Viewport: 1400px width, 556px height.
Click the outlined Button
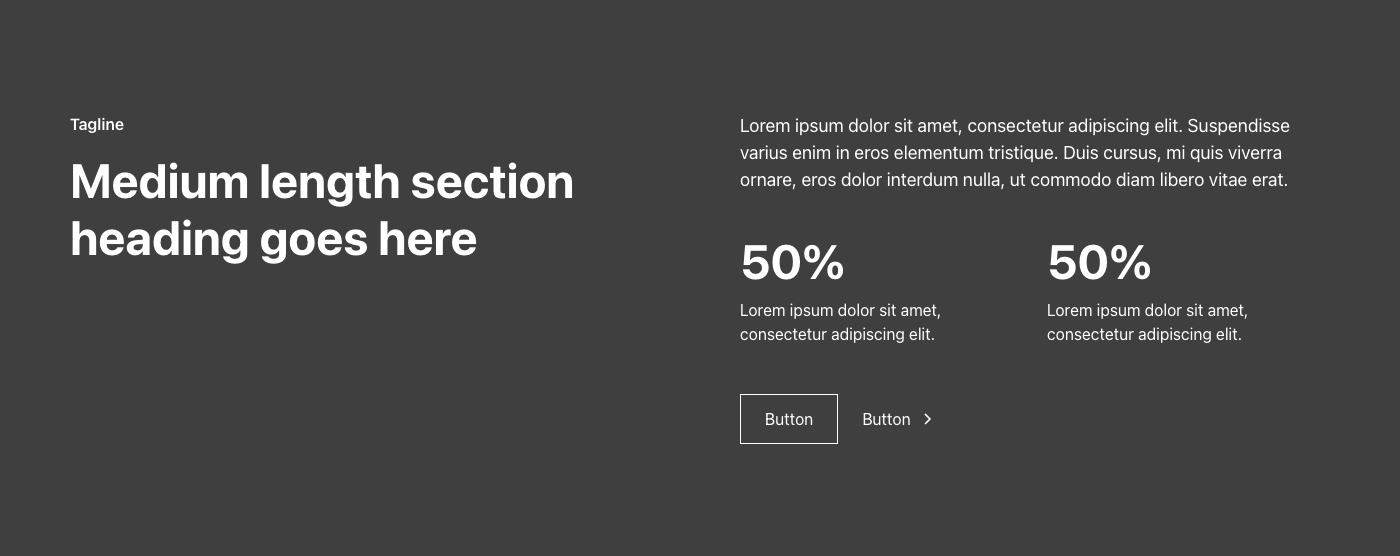click(788, 419)
